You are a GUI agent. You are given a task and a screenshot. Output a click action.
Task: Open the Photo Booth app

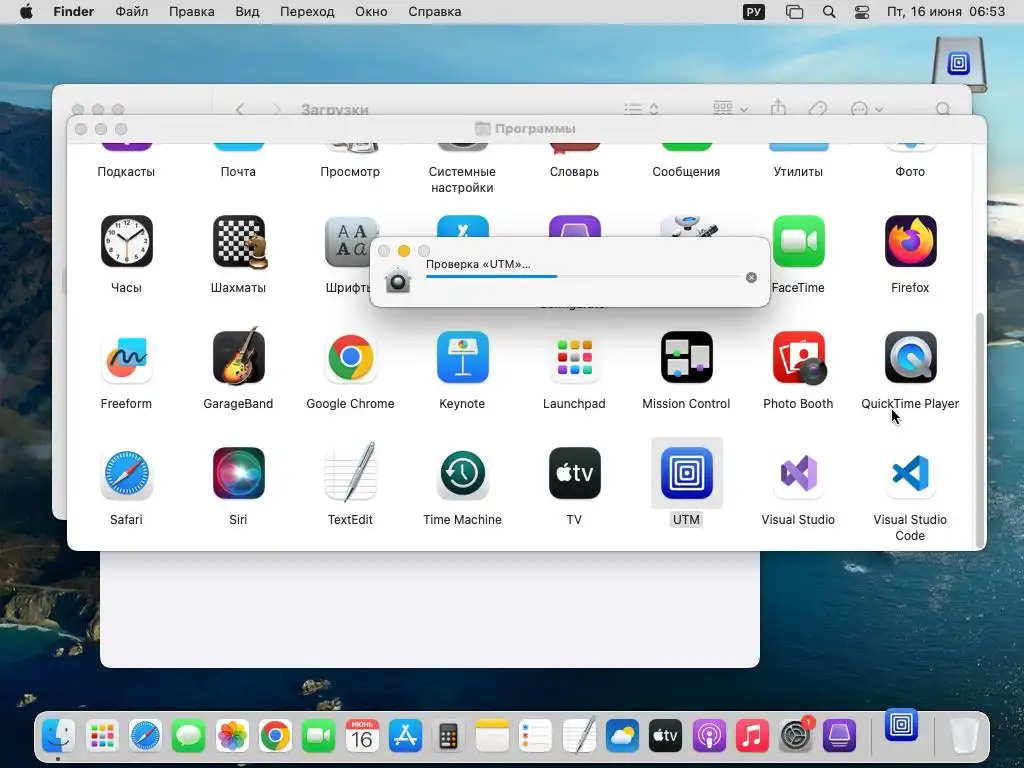[x=799, y=357]
